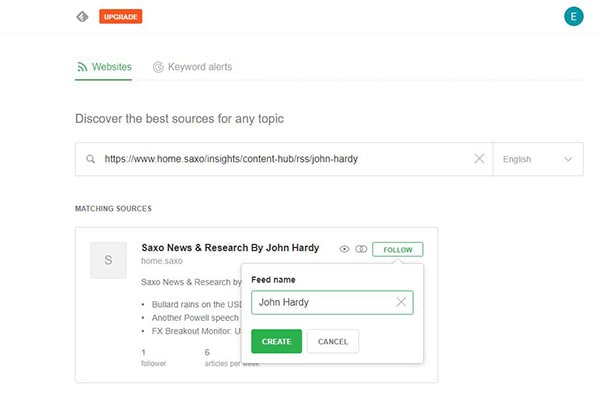Open the user avatar E menu
This screenshot has height=400, width=600.
(x=573, y=15)
